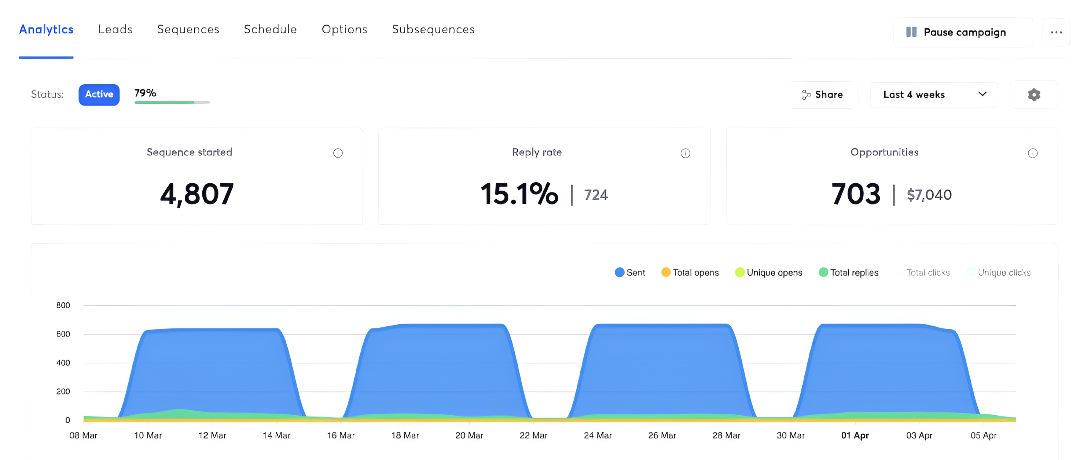Click the Sequence started info icon
Image resolution: width=1080 pixels, height=460 pixels.
(337, 153)
